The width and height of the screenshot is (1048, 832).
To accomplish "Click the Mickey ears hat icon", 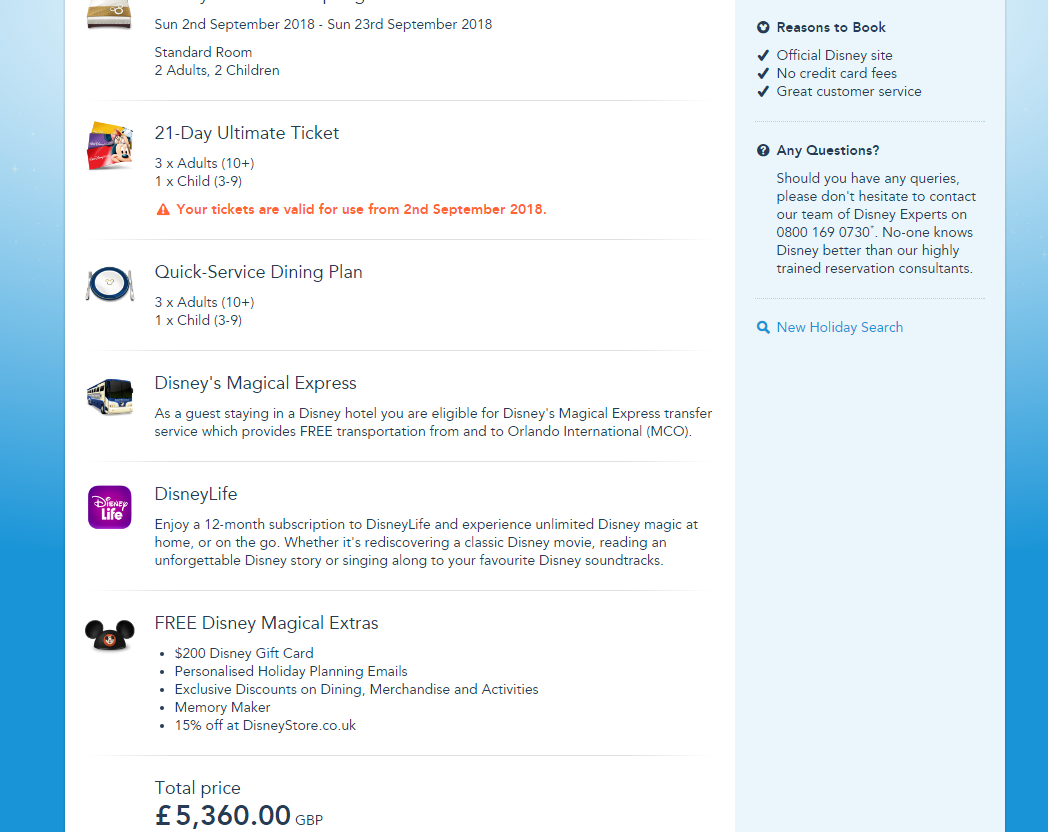I will point(110,636).
